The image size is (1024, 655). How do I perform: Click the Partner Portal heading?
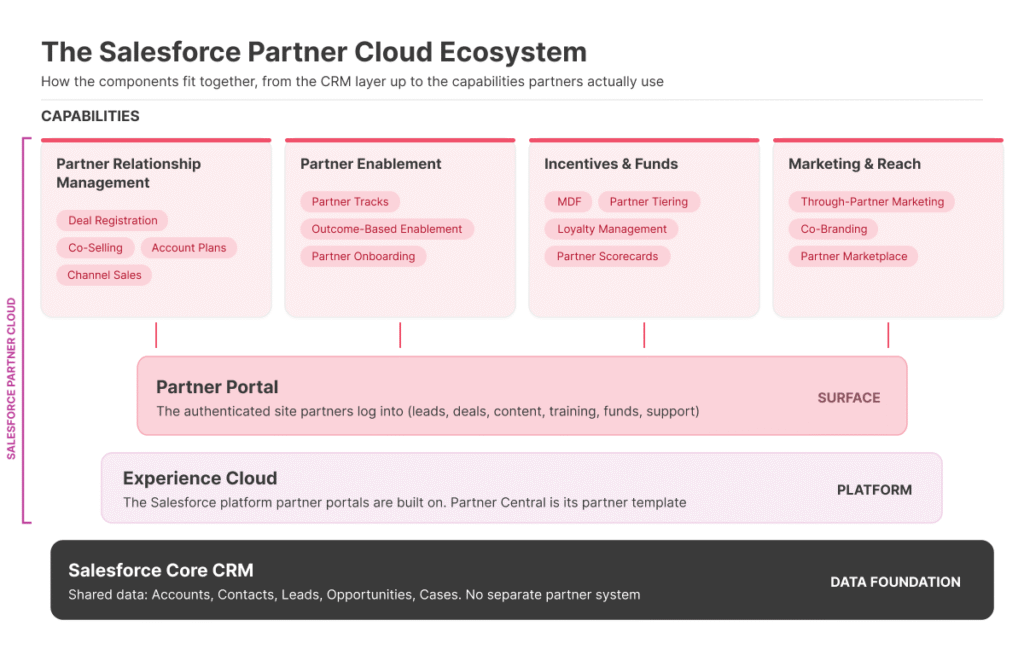[x=217, y=387]
